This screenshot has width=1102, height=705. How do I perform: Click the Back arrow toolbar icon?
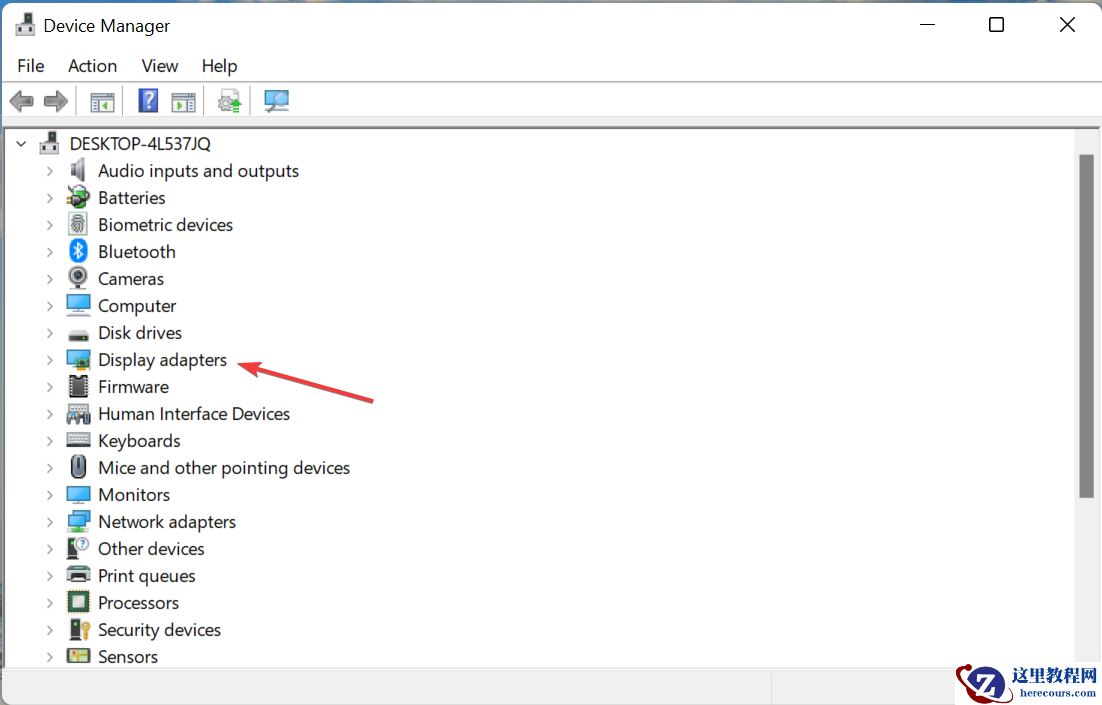[x=22, y=101]
